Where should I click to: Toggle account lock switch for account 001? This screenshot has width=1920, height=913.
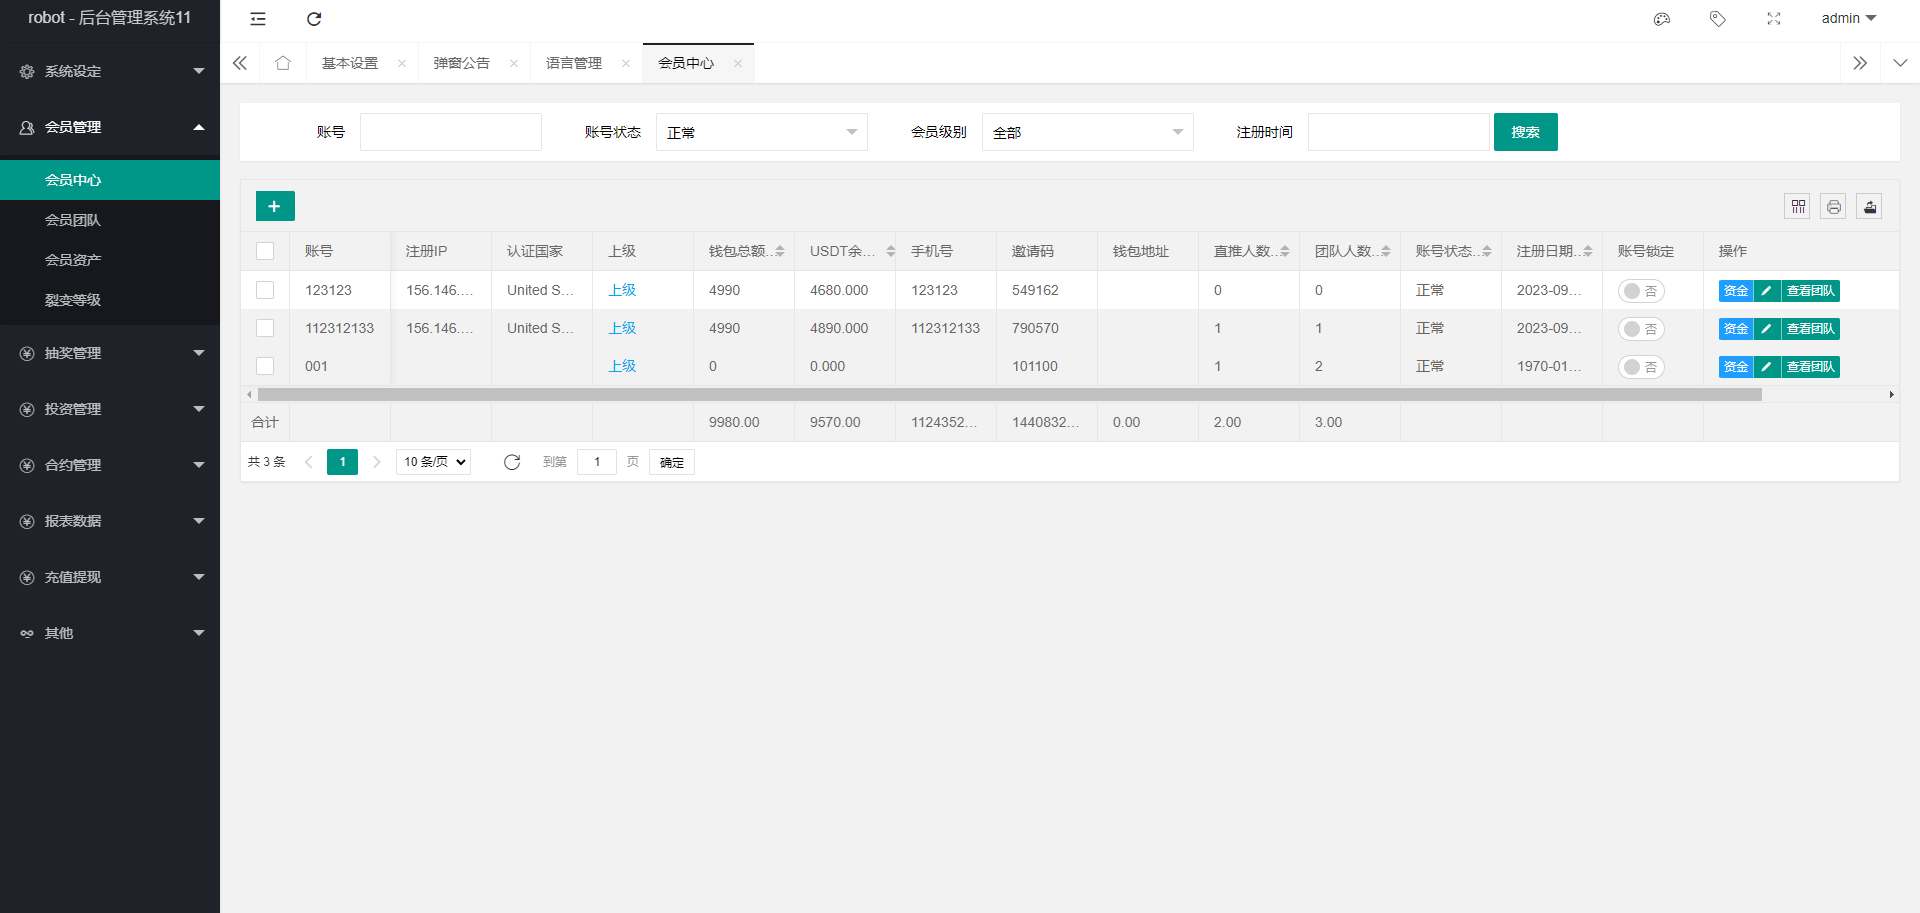click(x=1641, y=367)
